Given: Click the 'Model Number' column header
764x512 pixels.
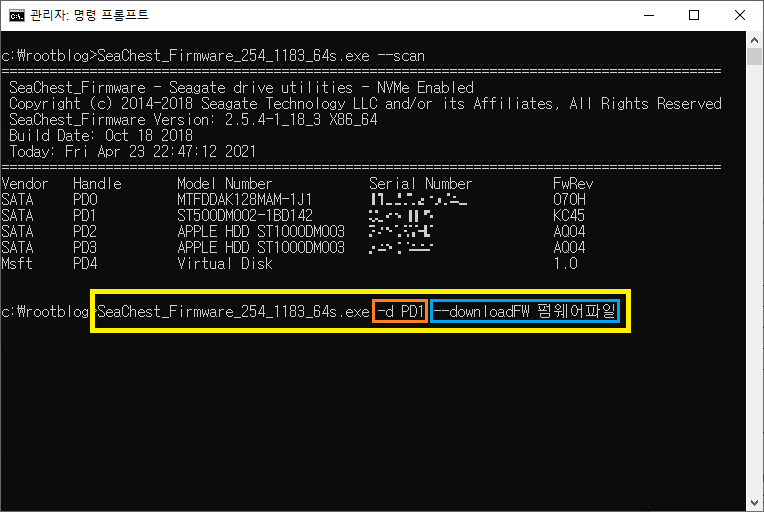Looking at the screenshot, I should 225,184.
